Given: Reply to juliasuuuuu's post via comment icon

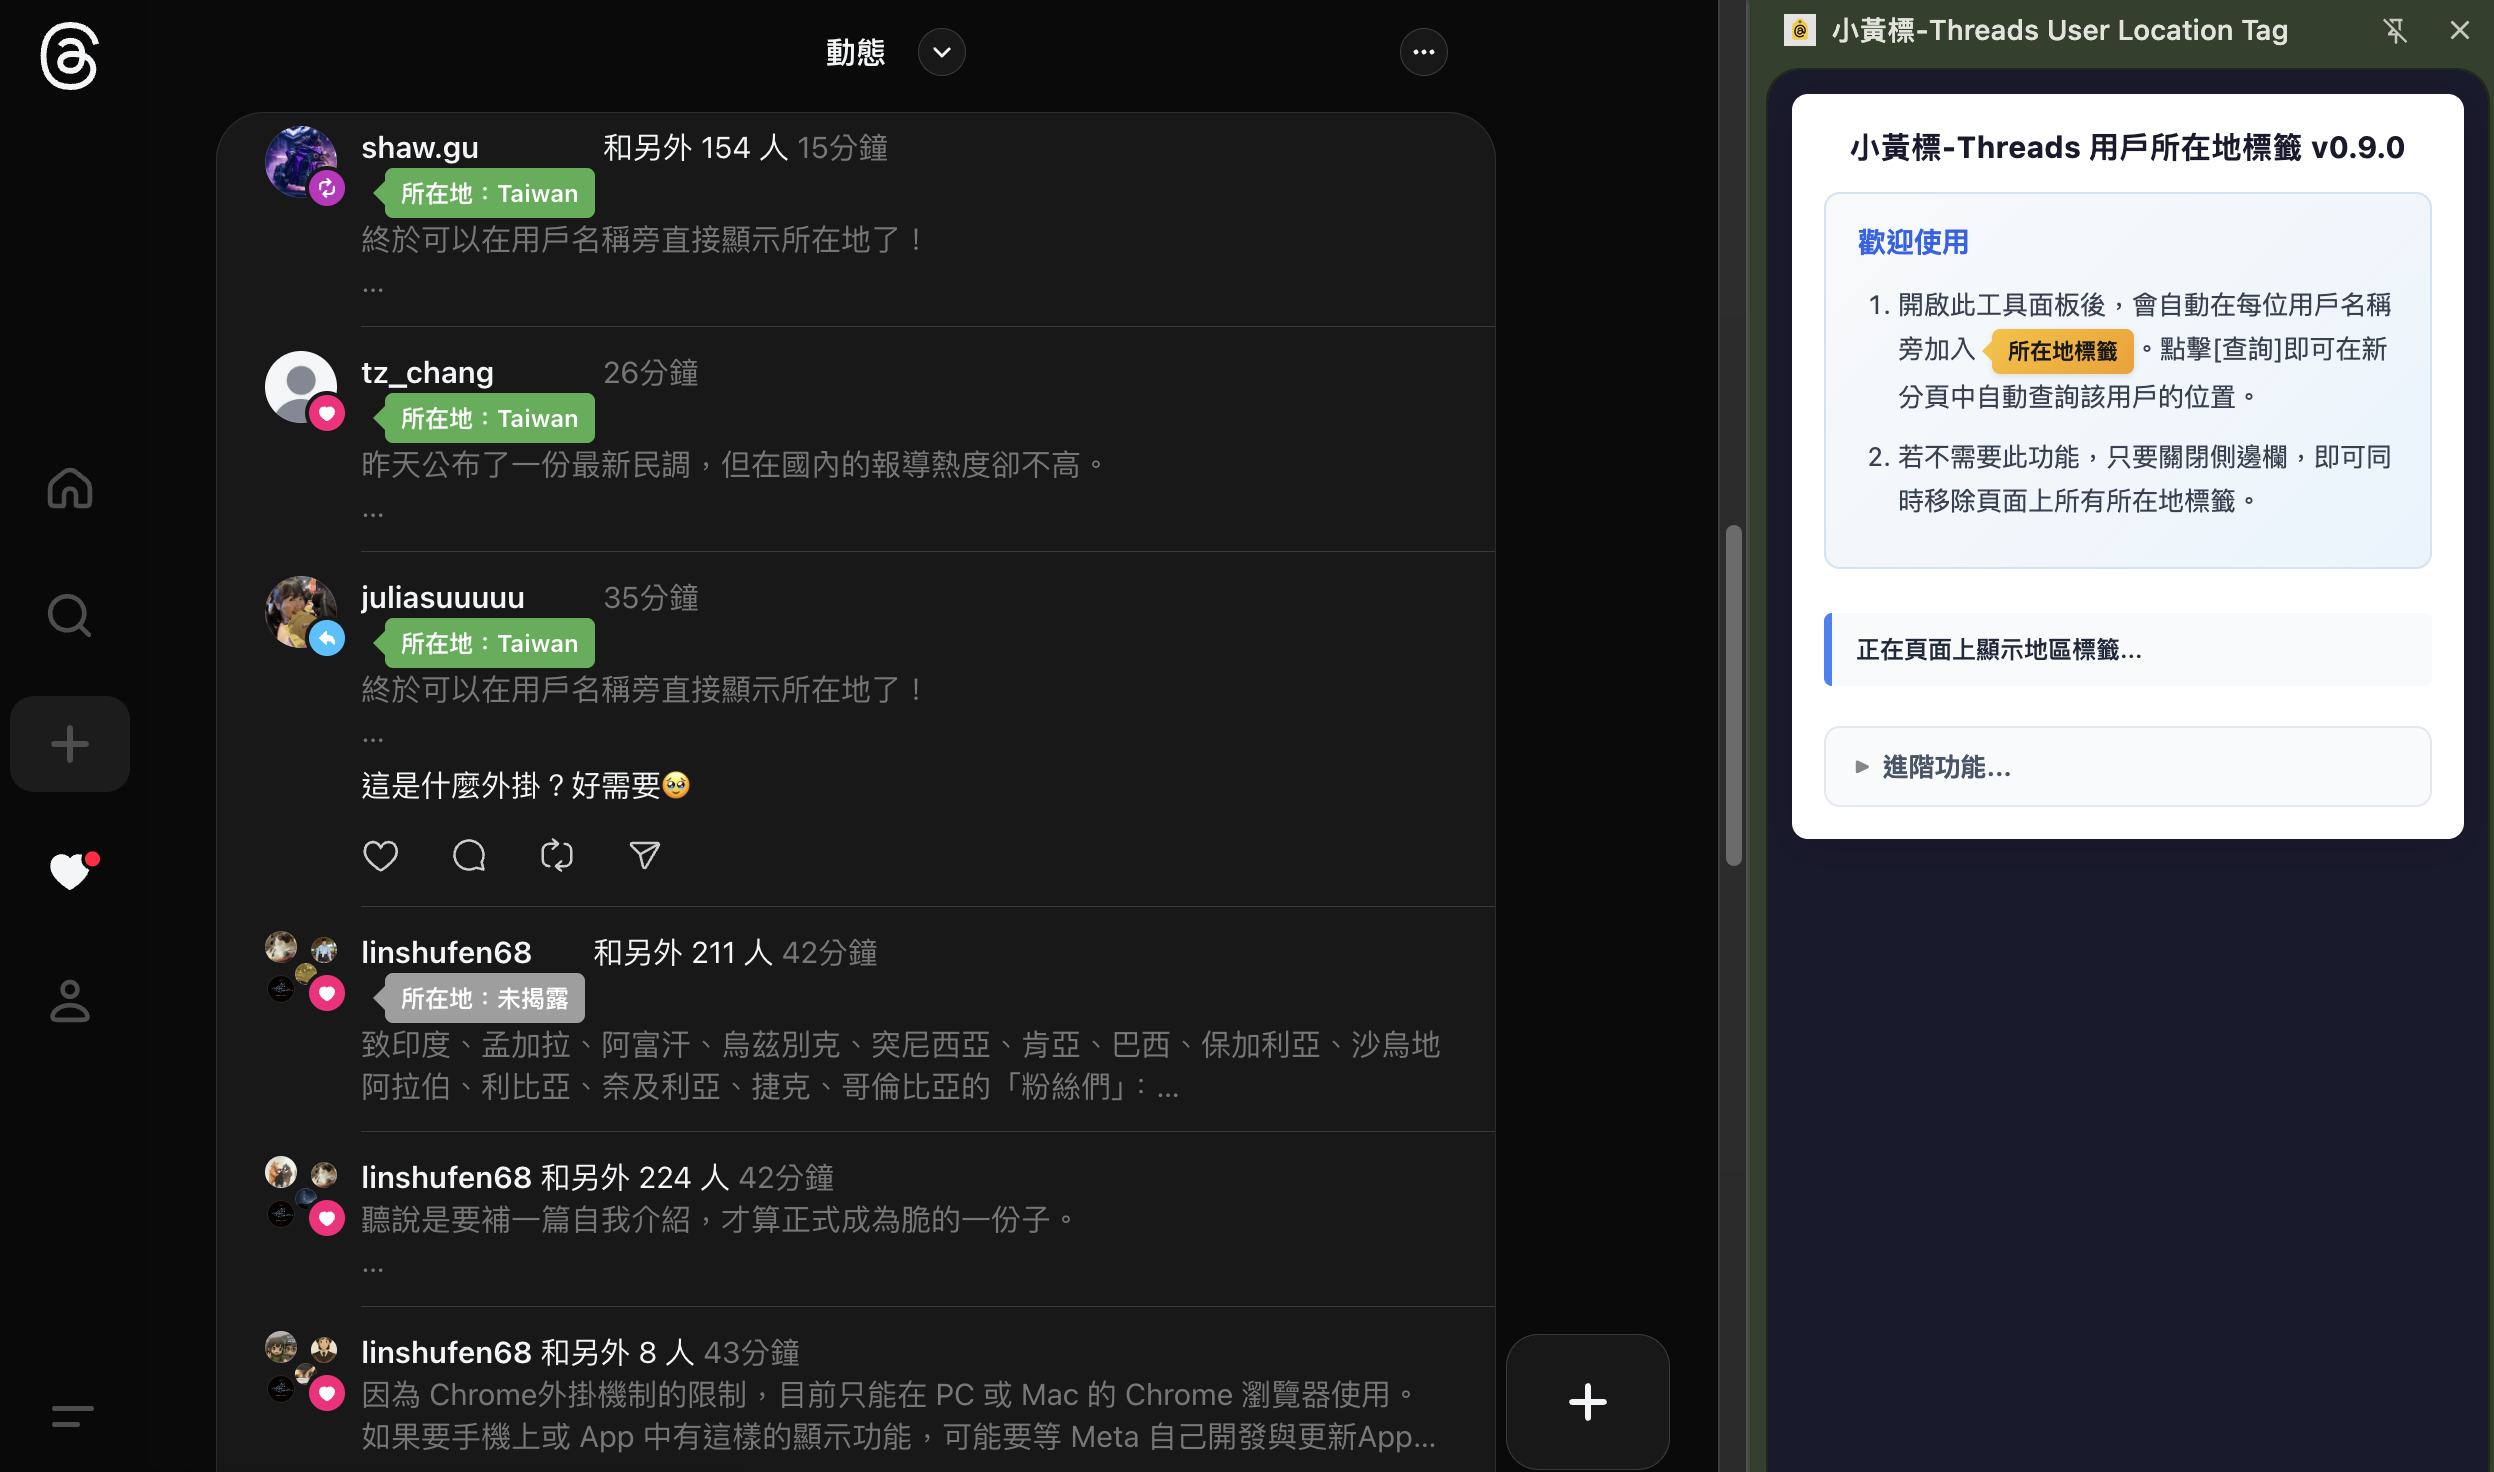Looking at the screenshot, I should (468, 856).
